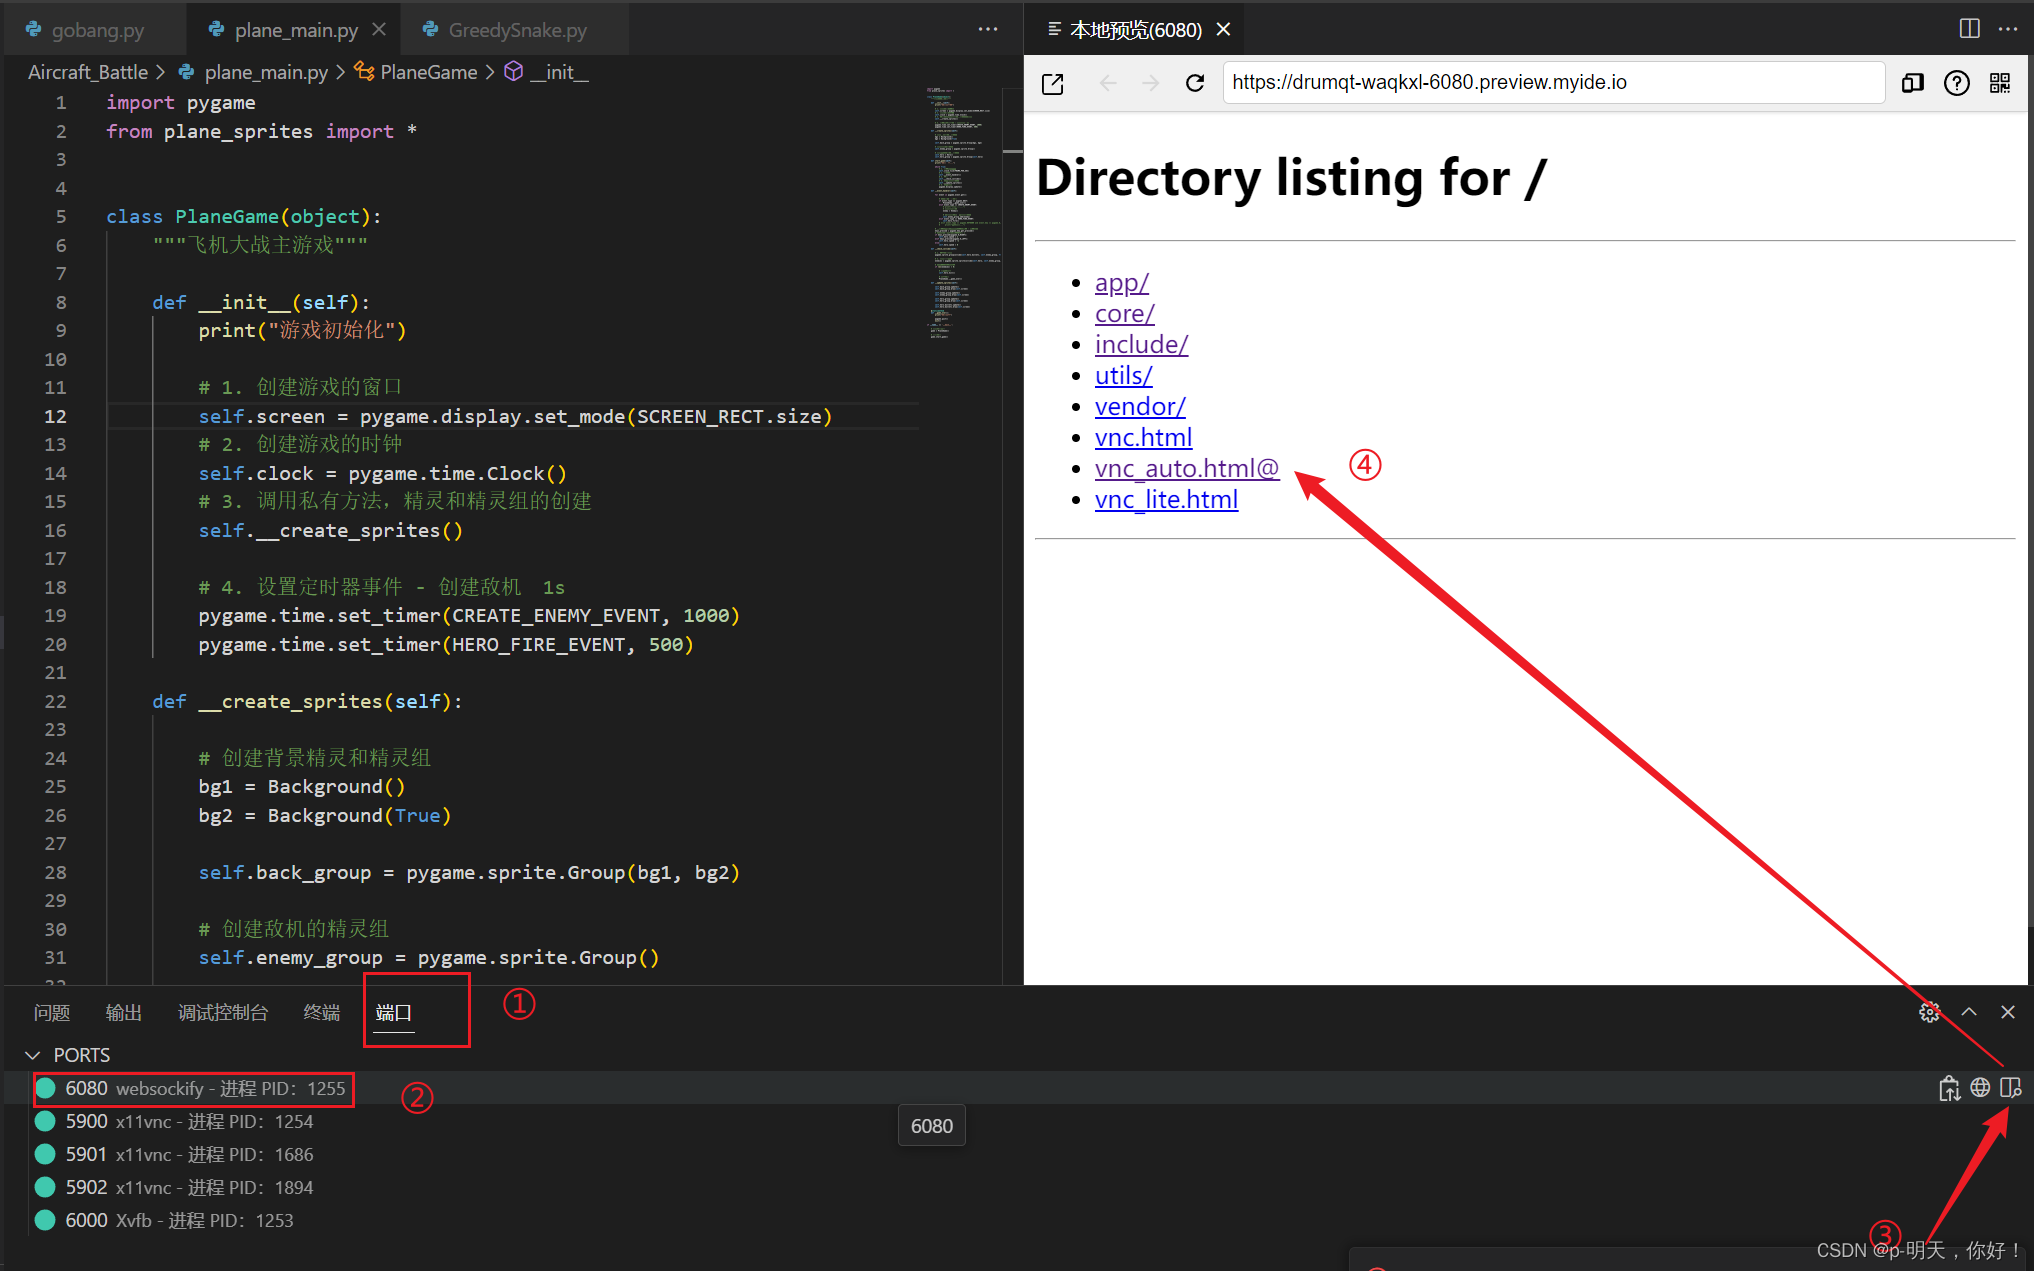
Task: Click the editor vertical scrollbar
Action: (x=1012, y=535)
